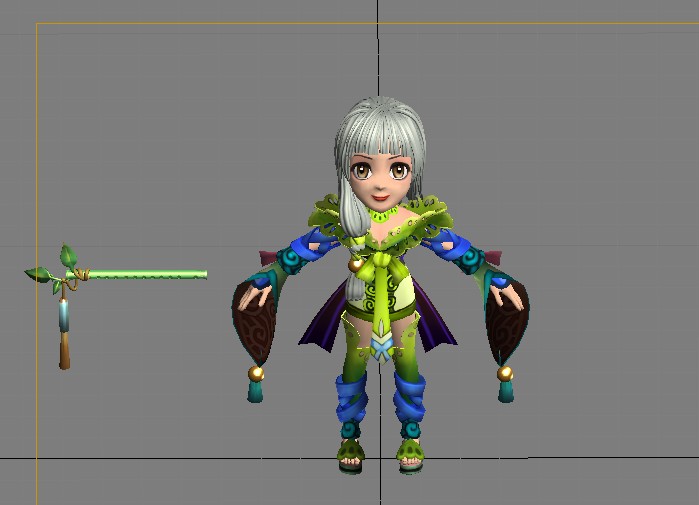This screenshot has width=699, height=505.
Task: Click the gold bead under staff-side sleeve
Action: 256,373
